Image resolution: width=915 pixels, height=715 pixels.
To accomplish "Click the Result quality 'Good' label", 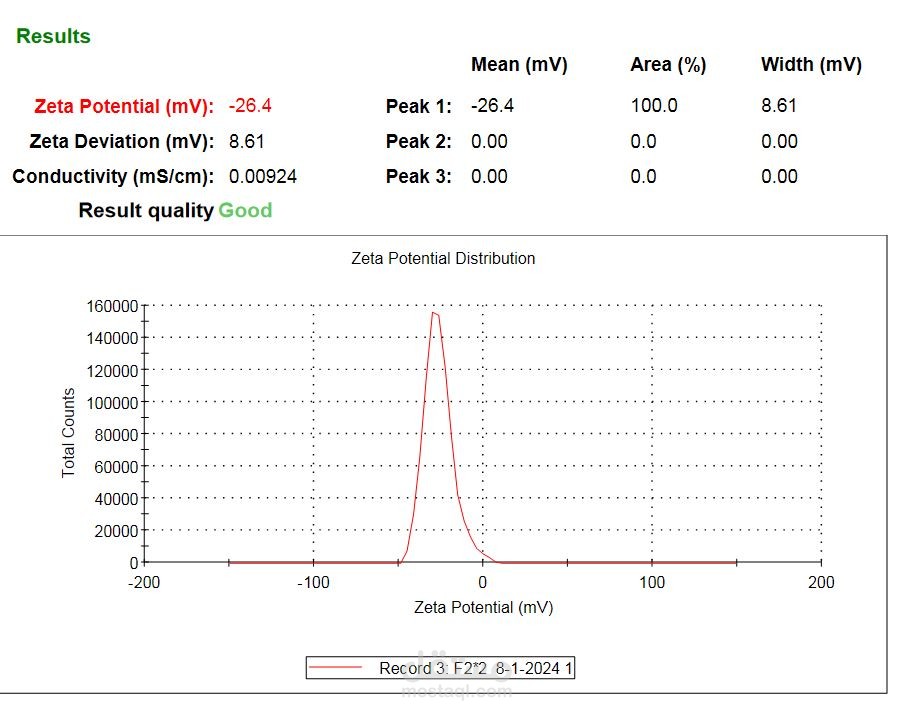I will [245, 210].
